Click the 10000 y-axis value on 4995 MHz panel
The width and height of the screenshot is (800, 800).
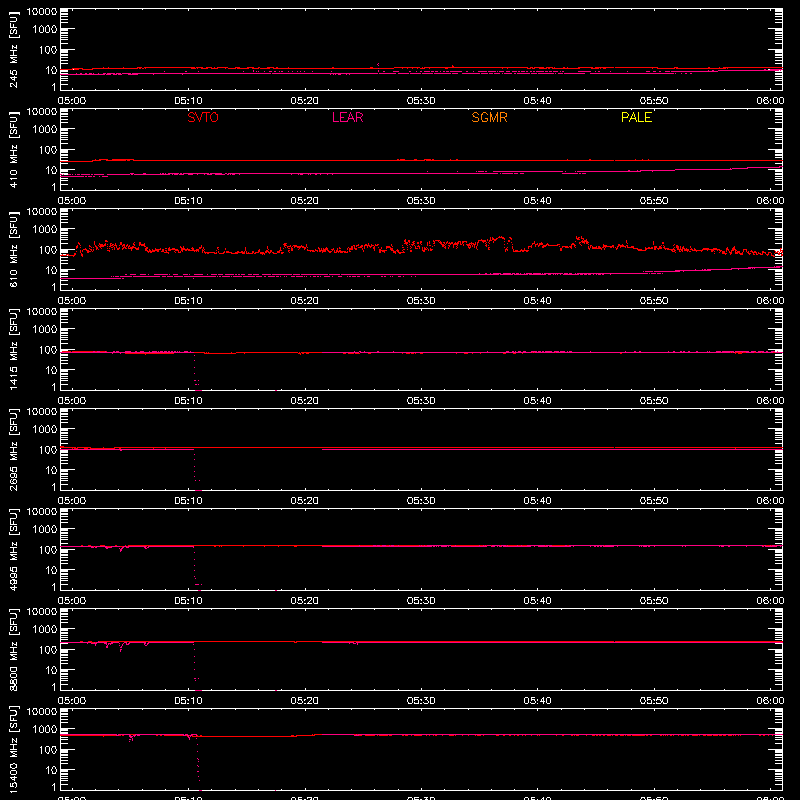coord(42,512)
